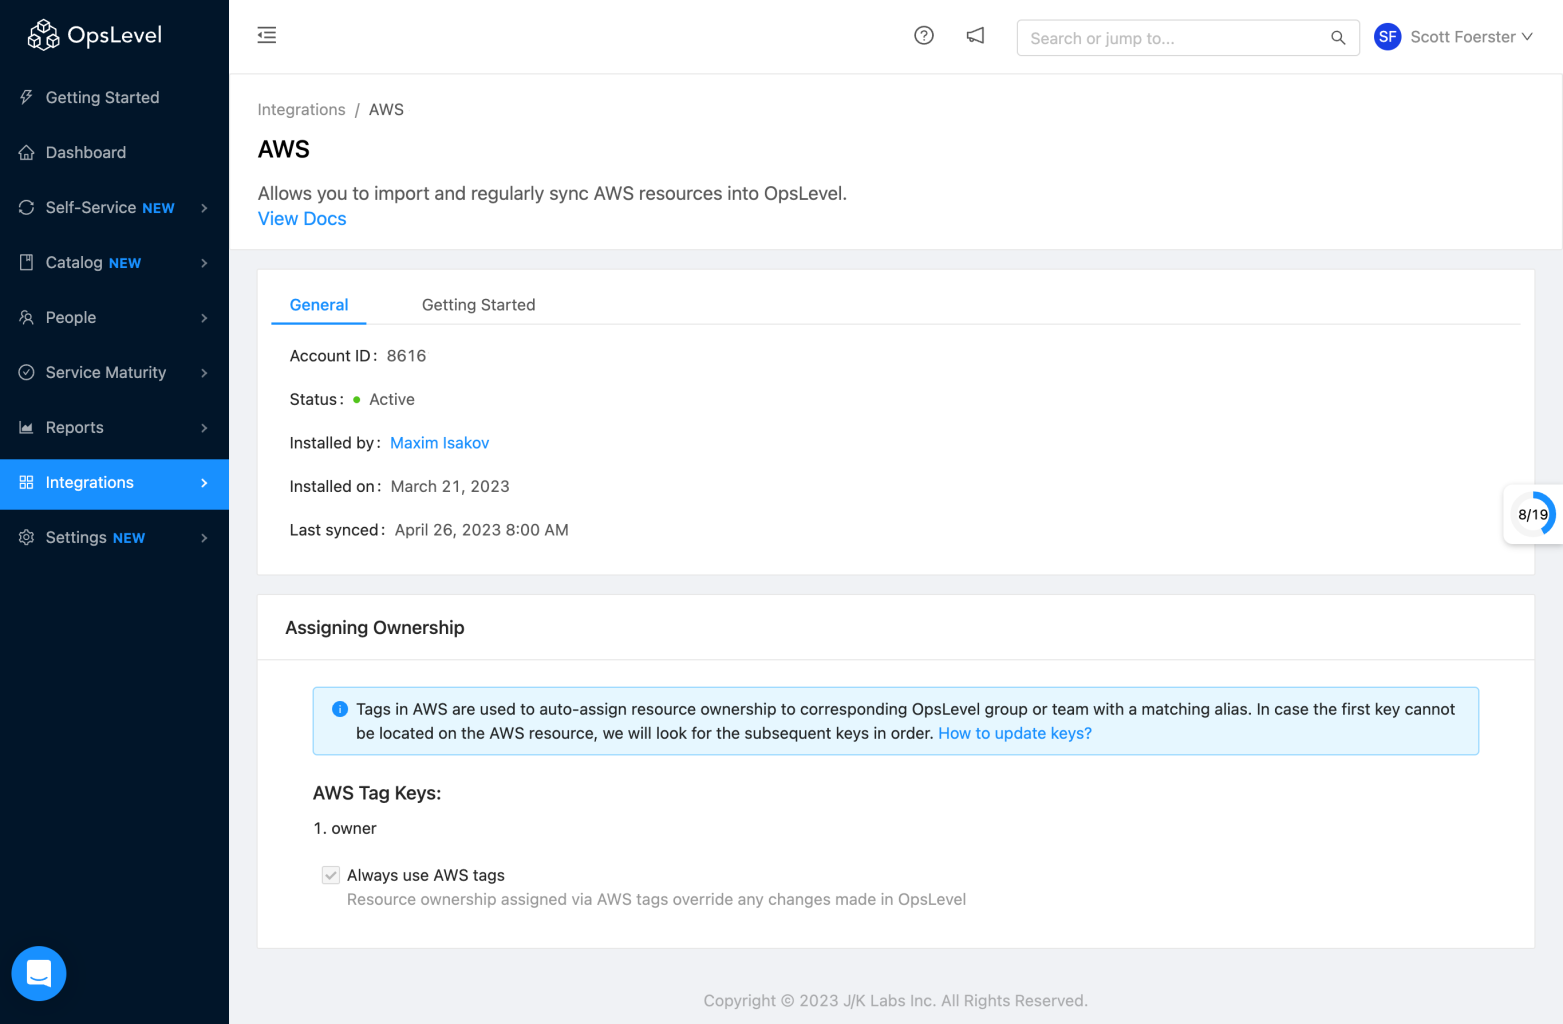Expand the Integrations submenu chevron
This screenshot has width=1563, height=1024.
[x=204, y=483]
